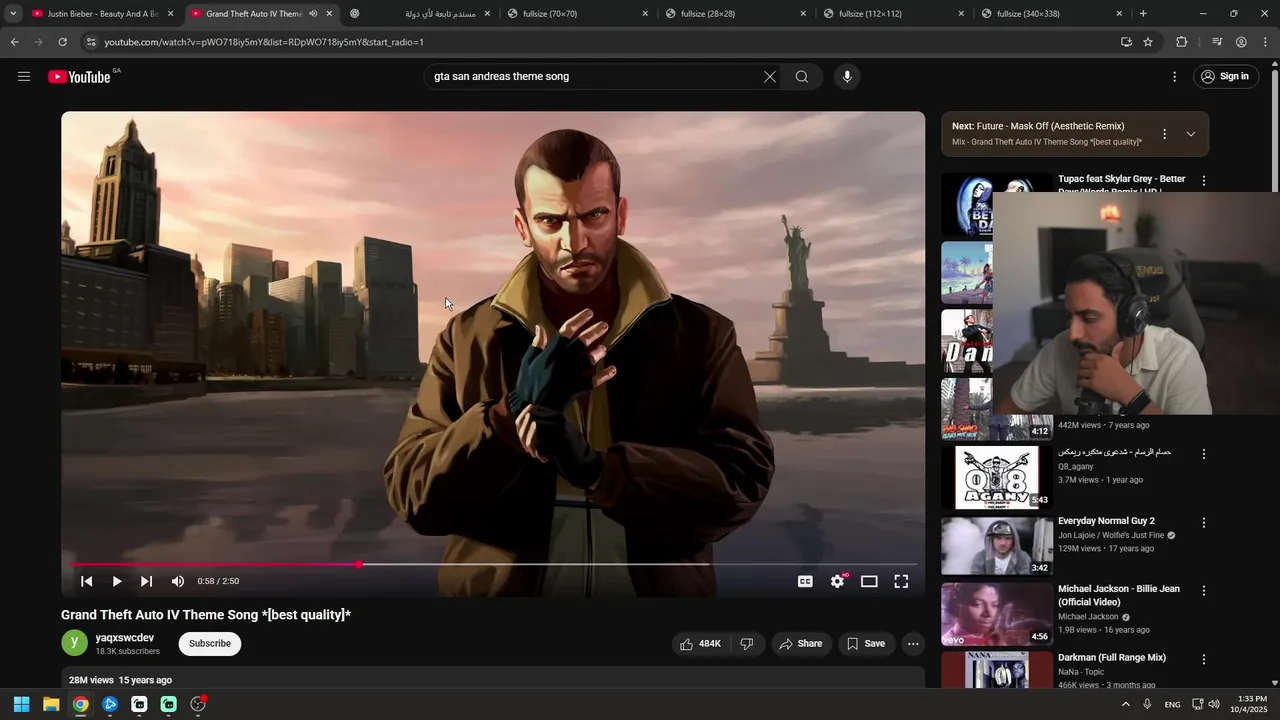
Task: Open options menu for Darkman Full Range Mix
Action: pos(1204,660)
